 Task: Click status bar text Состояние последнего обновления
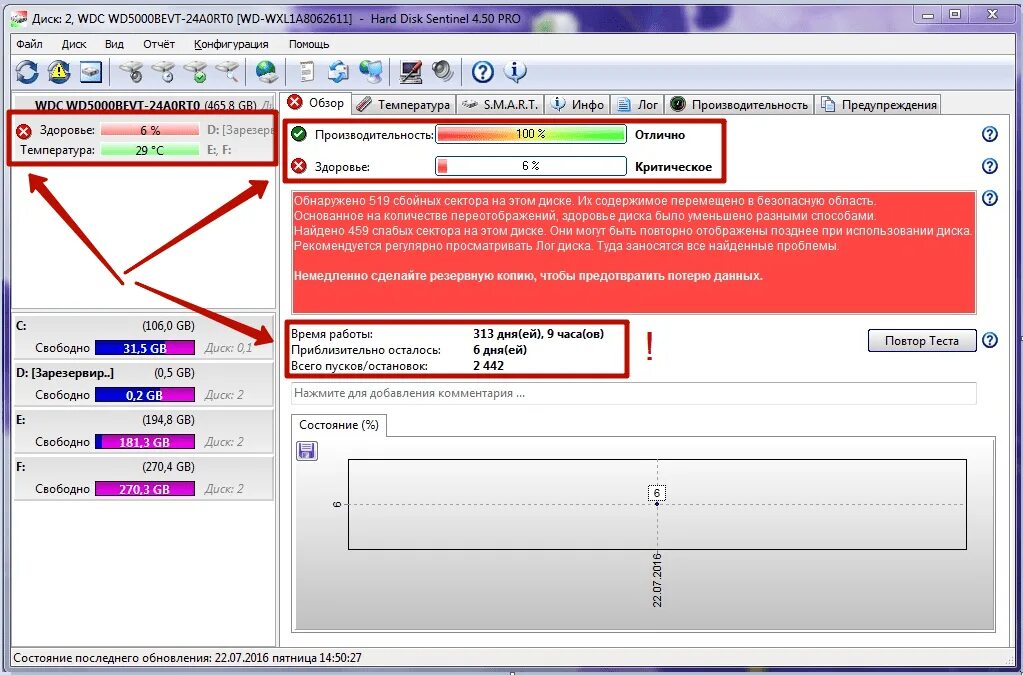187,658
